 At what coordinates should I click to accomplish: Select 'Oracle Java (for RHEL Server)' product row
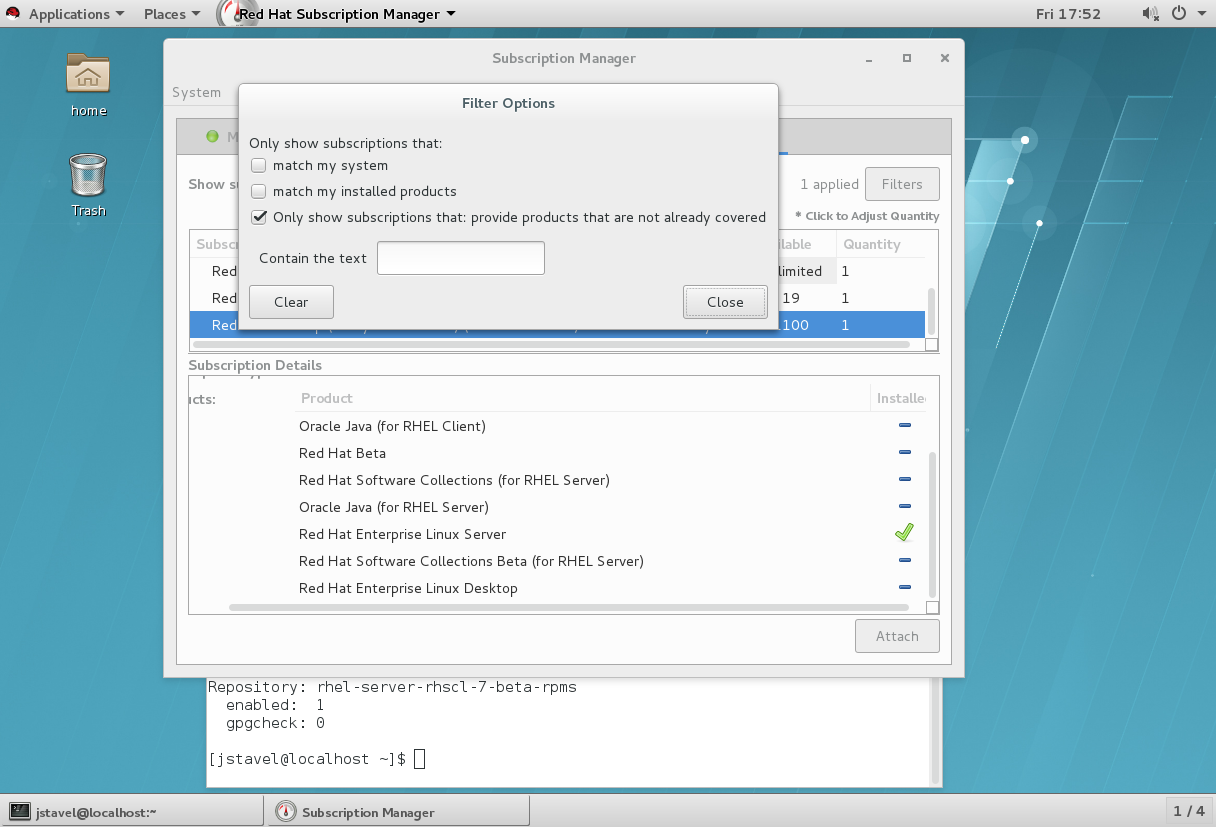pos(611,507)
